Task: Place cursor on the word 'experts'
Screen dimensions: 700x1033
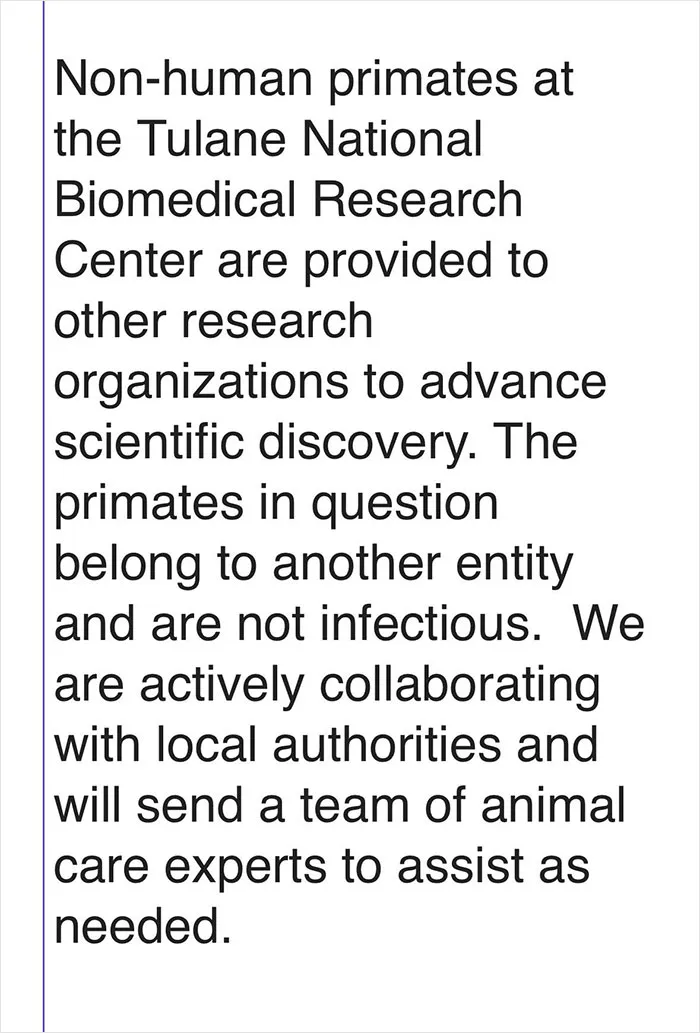Action: [245, 866]
